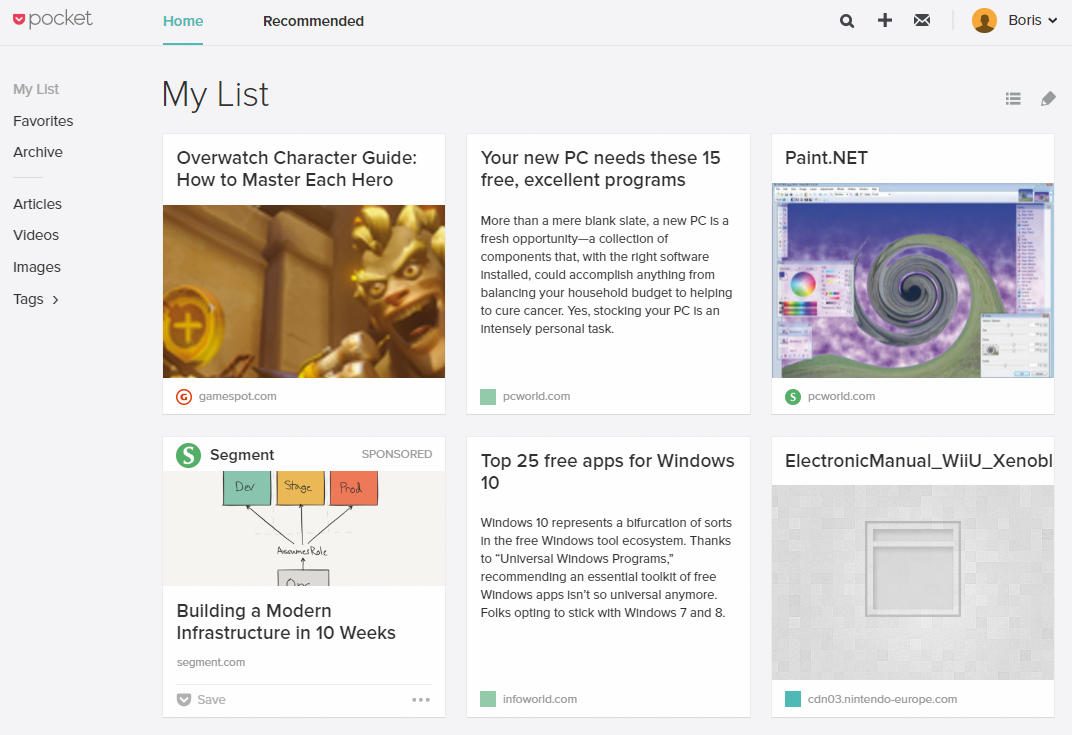
Task: Open the ElectronicManual_WiiU_Xenobl item title
Action: (919, 461)
